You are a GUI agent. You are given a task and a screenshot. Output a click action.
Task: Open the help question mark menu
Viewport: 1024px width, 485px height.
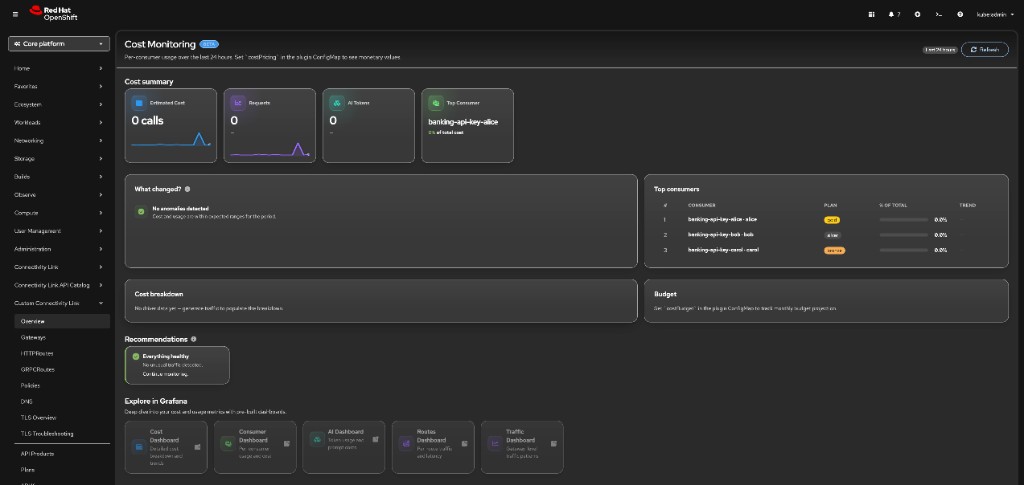(x=960, y=14)
